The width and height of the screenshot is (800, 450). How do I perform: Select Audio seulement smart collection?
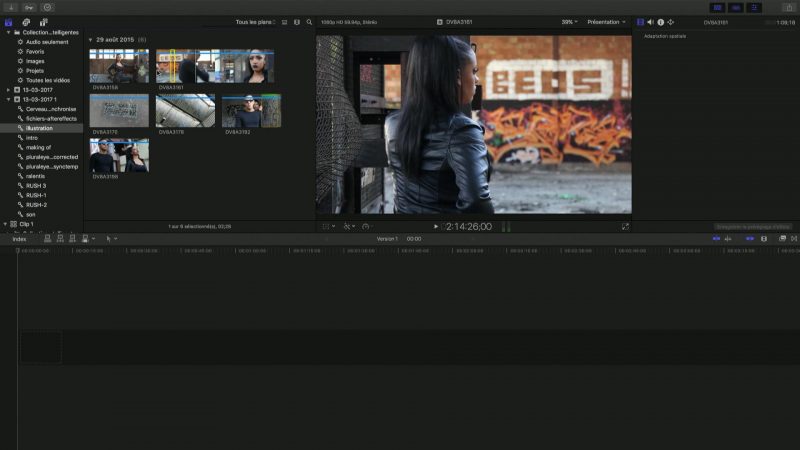[46, 42]
